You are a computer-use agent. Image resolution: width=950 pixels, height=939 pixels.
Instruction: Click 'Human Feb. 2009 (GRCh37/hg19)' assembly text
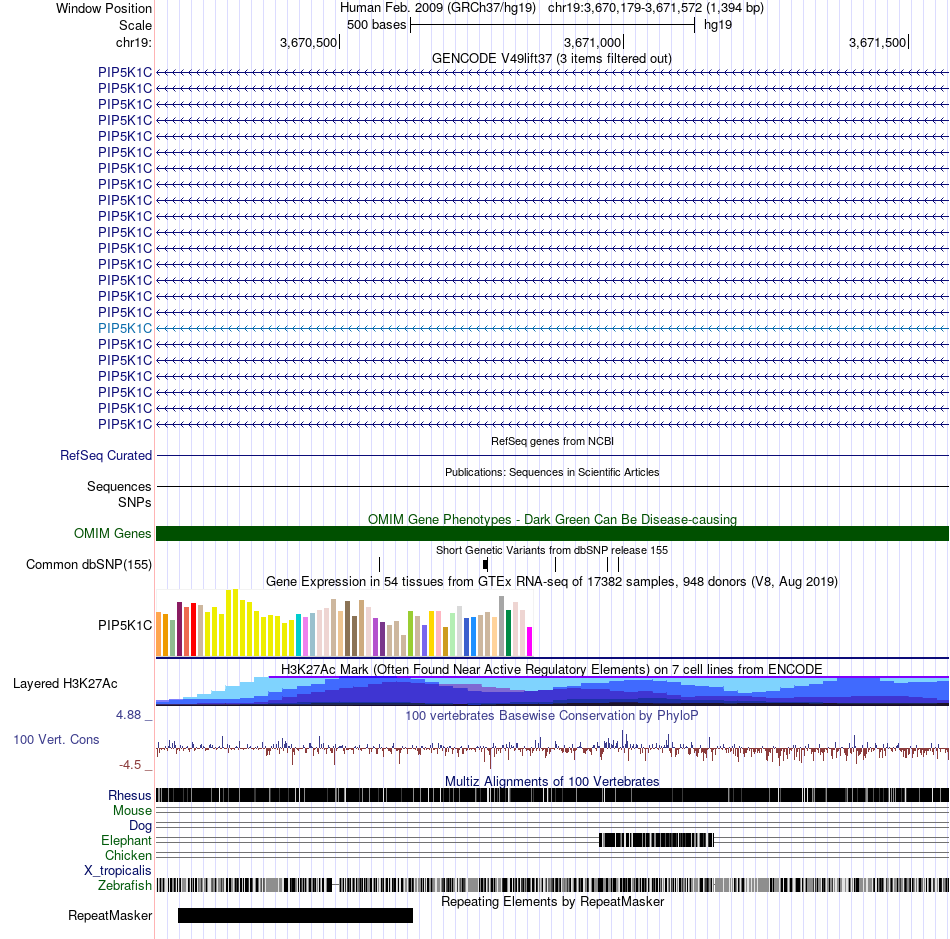(x=438, y=8)
